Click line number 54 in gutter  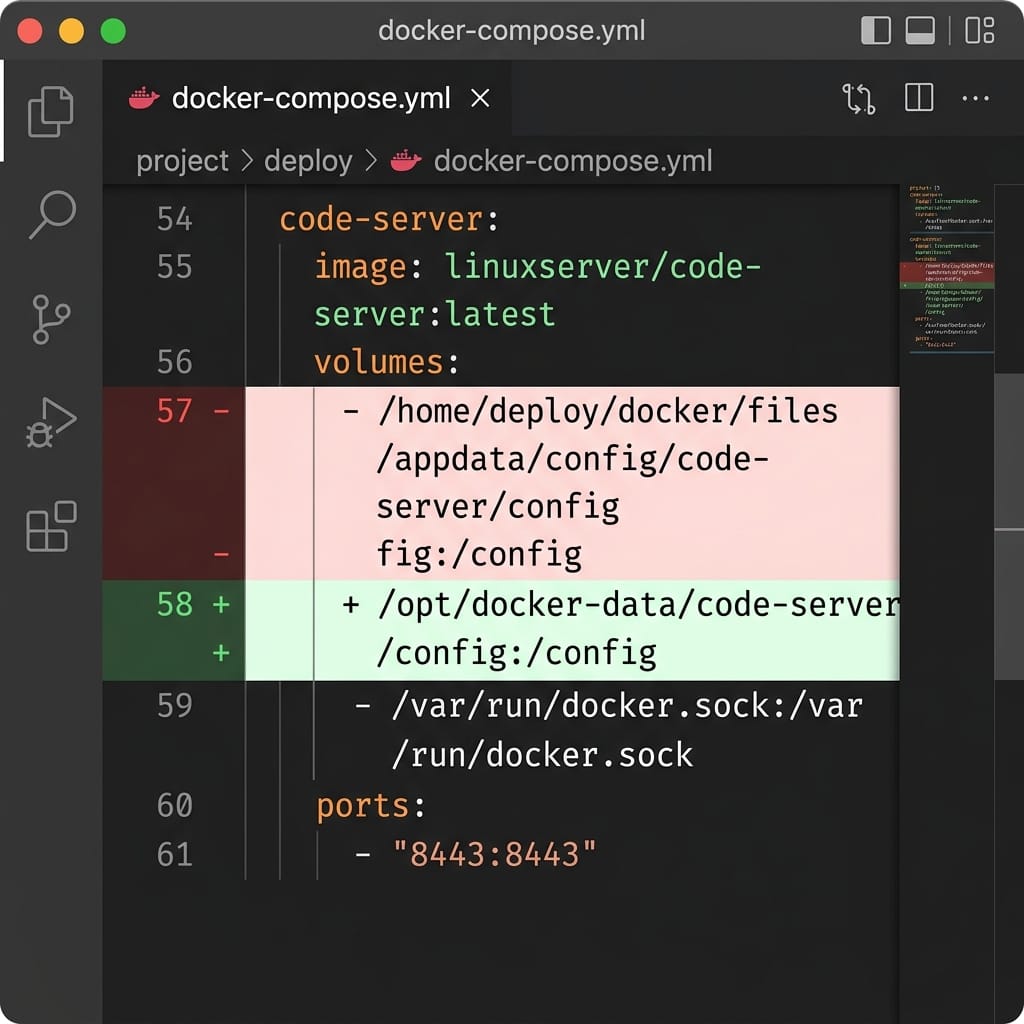(x=174, y=219)
